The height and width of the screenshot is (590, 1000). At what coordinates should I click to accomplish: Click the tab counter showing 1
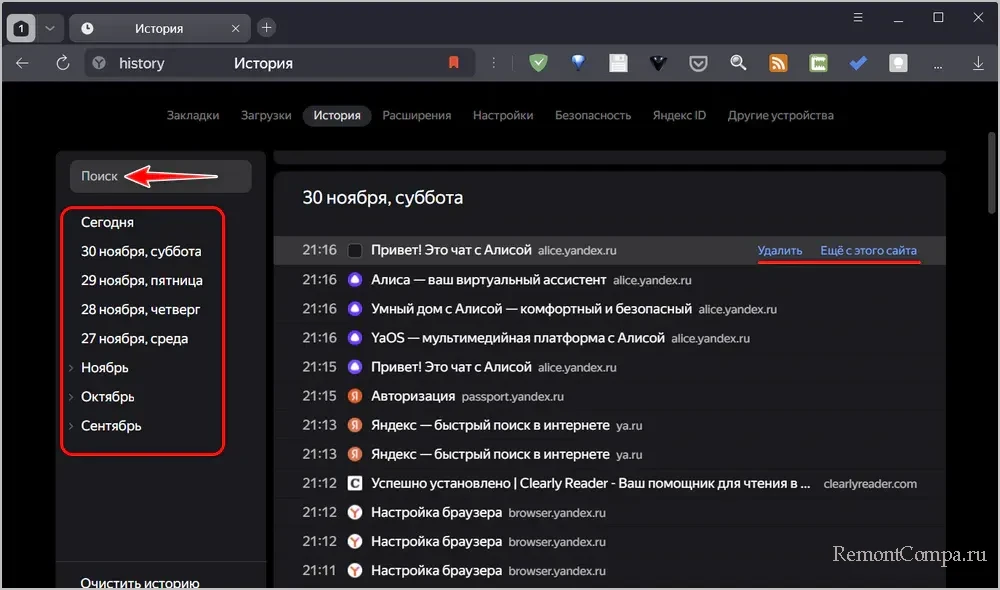click(21, 29)
